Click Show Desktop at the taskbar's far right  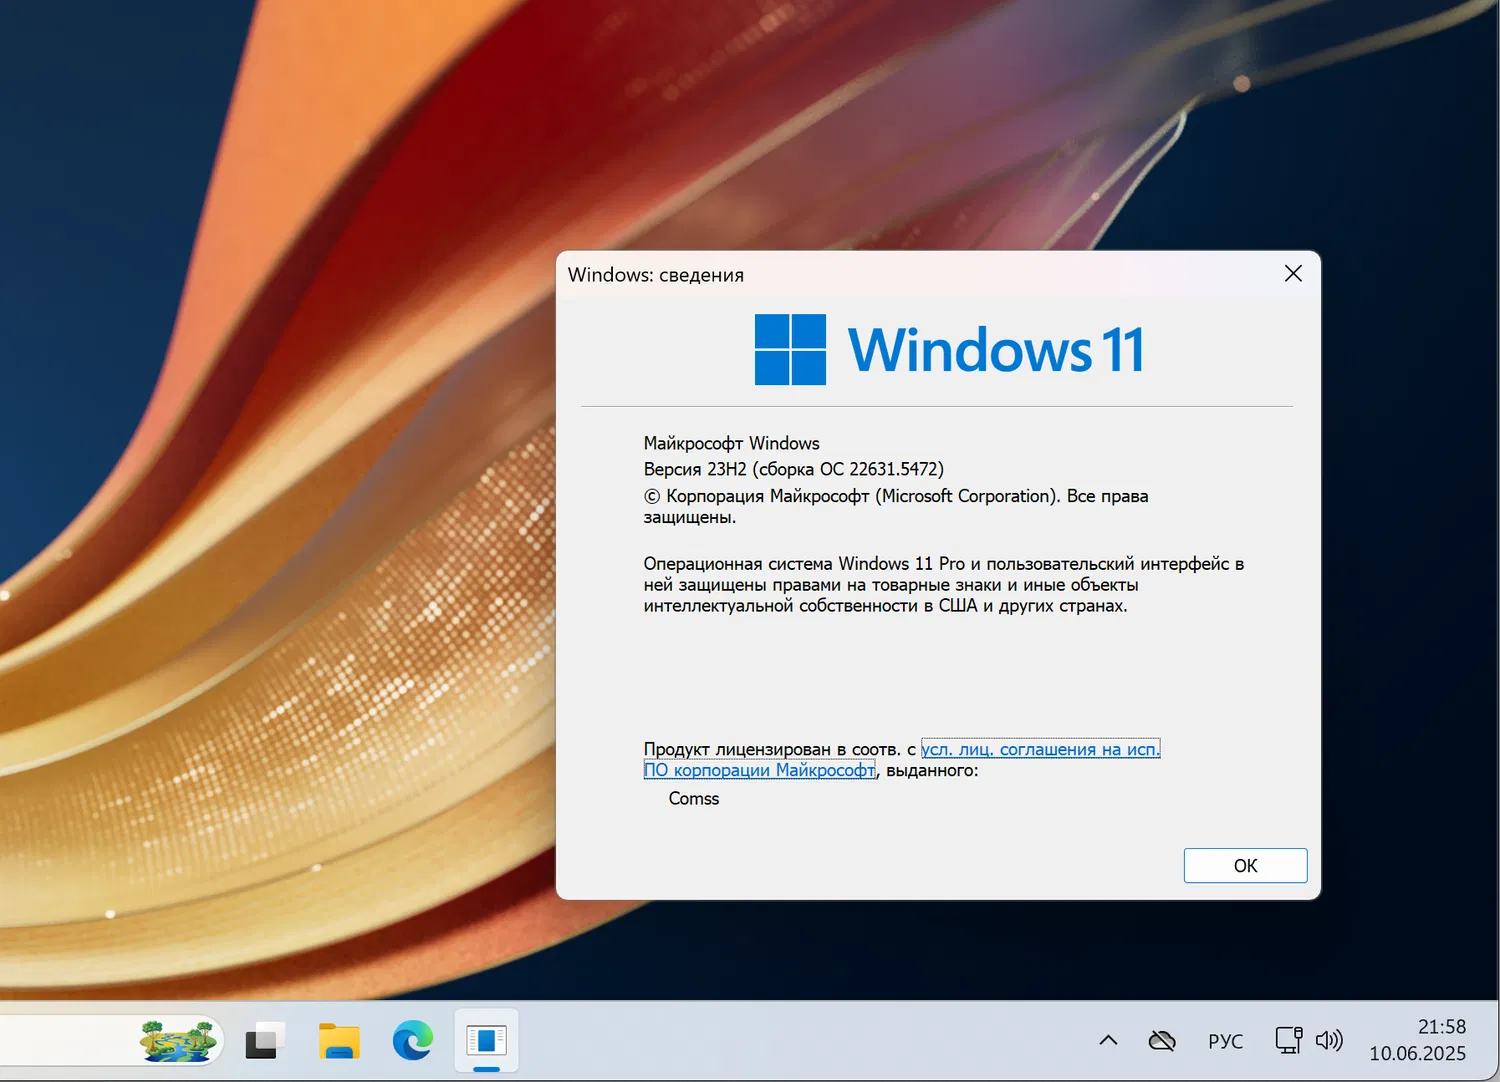click(1497, 1040)
